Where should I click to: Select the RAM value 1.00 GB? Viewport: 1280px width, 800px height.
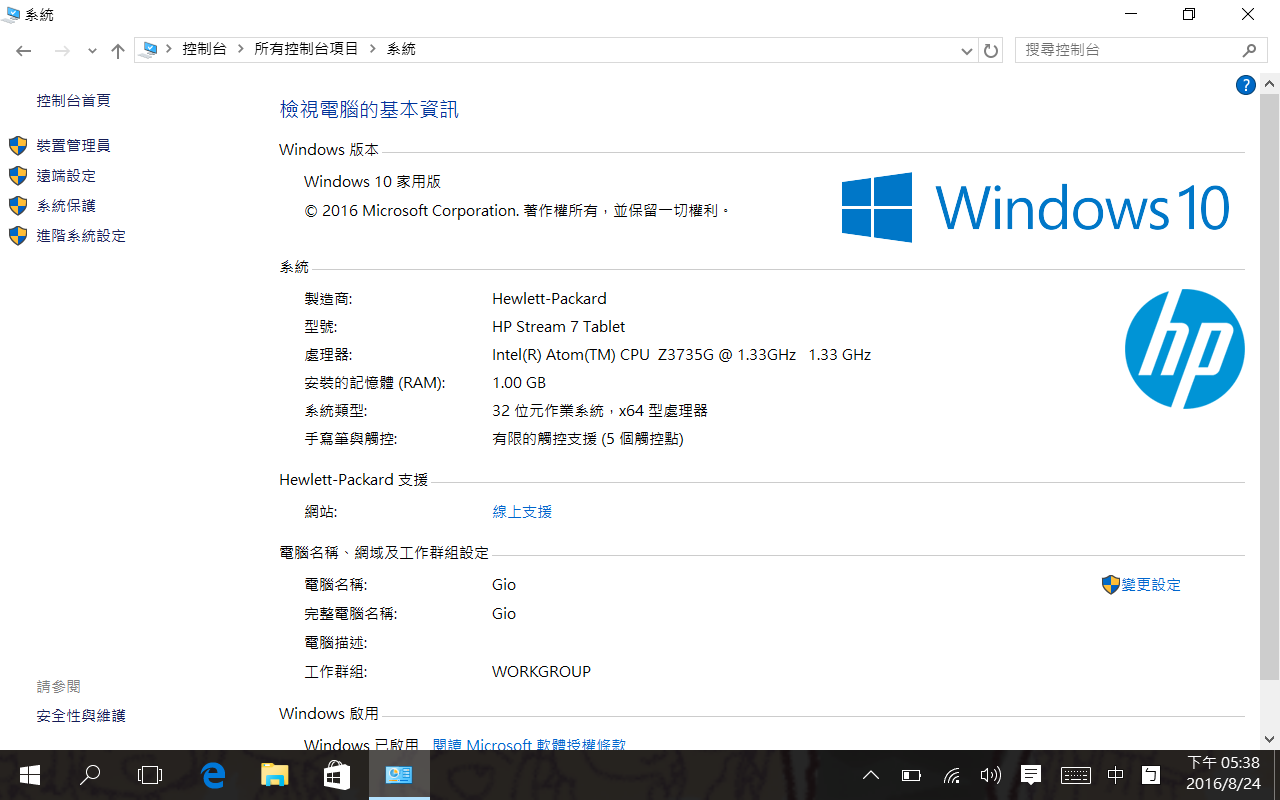point(519,383)
